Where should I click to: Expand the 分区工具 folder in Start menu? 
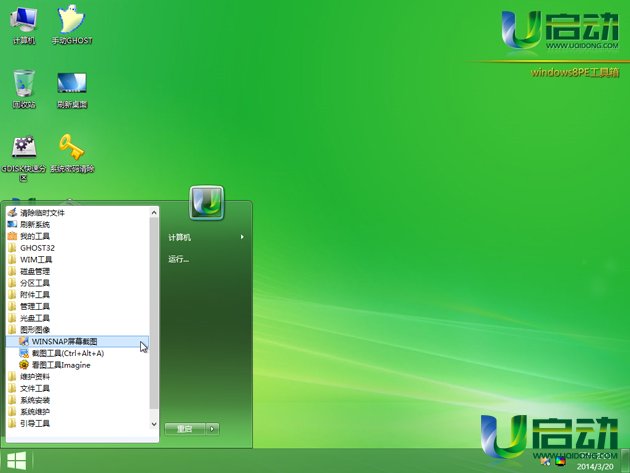[34, 282]
